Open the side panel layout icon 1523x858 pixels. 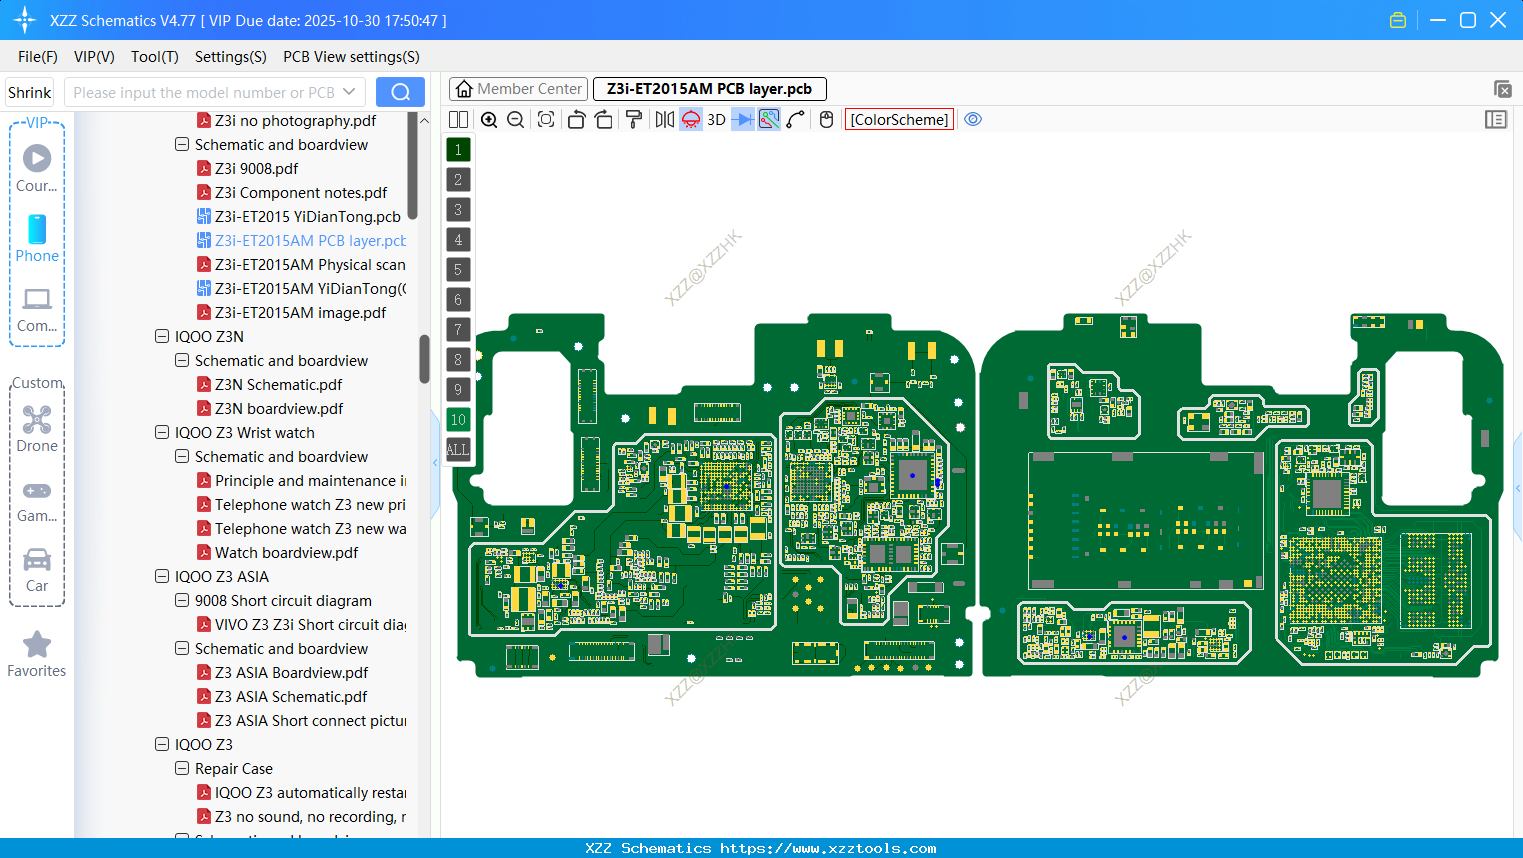[1496, 119]
